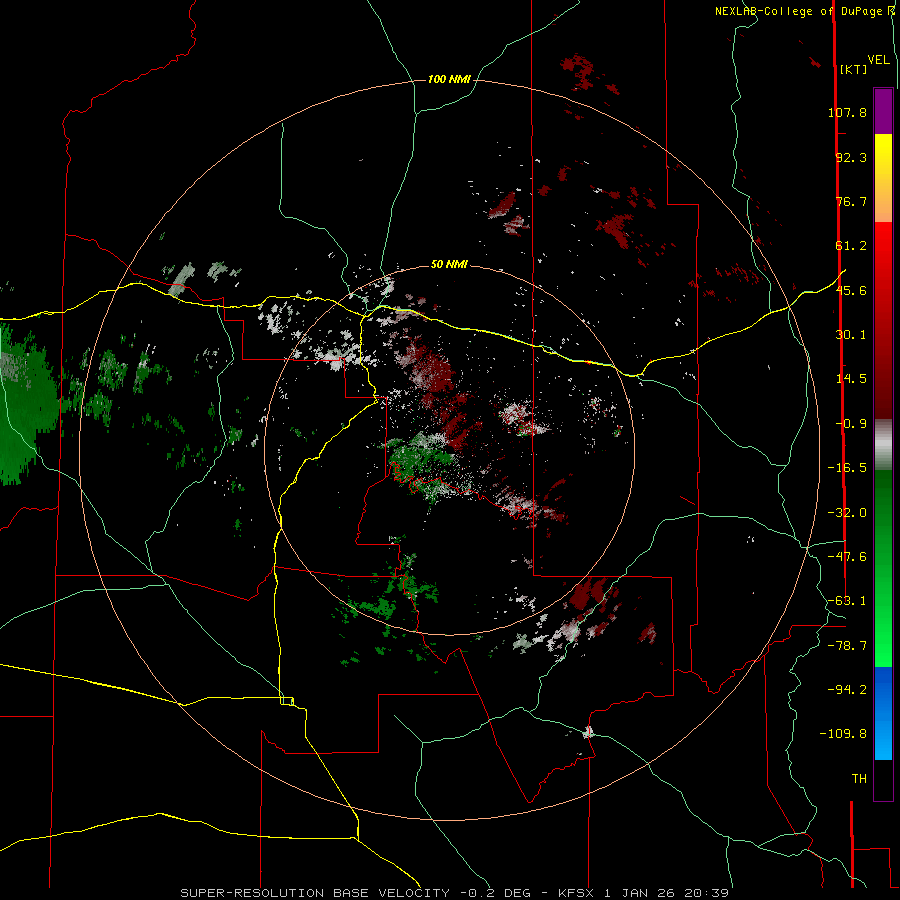Image resolution: width=900 pixels, height=900 pixels.
Task: Click the -47.6 value on velocity scale
Action: pos(847,557)
